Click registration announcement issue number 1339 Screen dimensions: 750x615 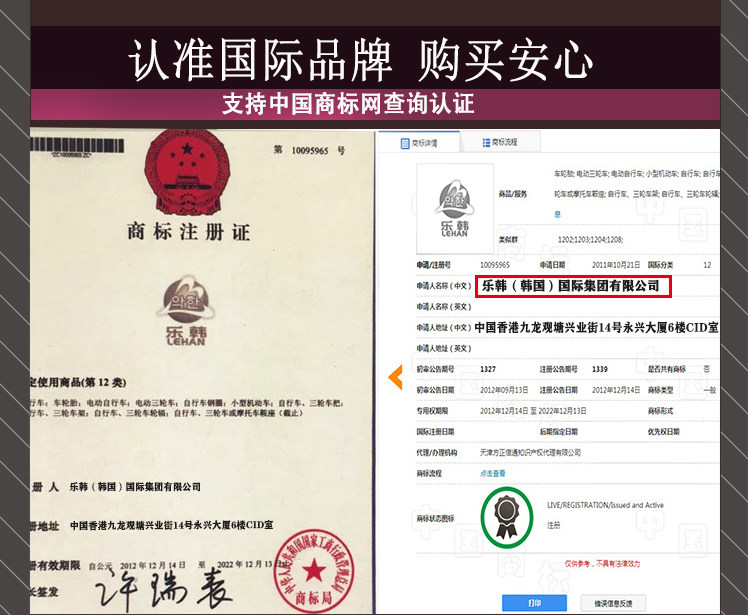600,369
